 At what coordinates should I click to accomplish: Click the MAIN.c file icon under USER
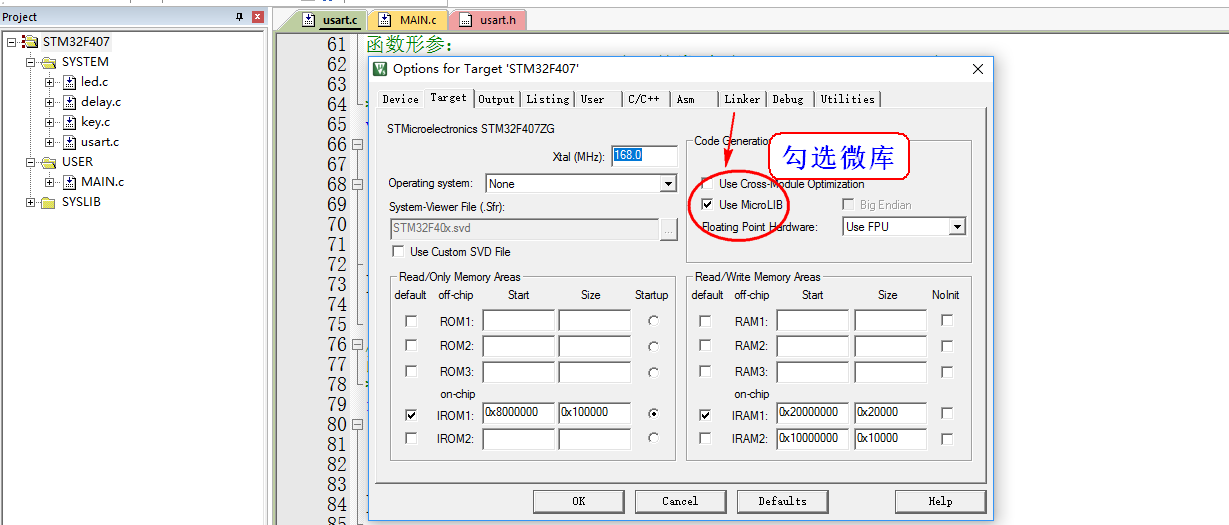[70, 182]
